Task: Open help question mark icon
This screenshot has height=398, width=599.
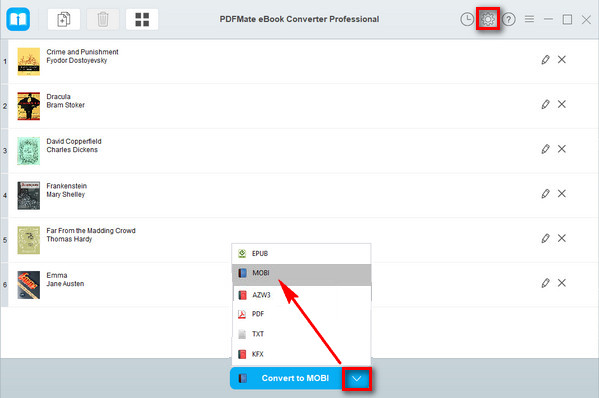Action: [508, 19]
